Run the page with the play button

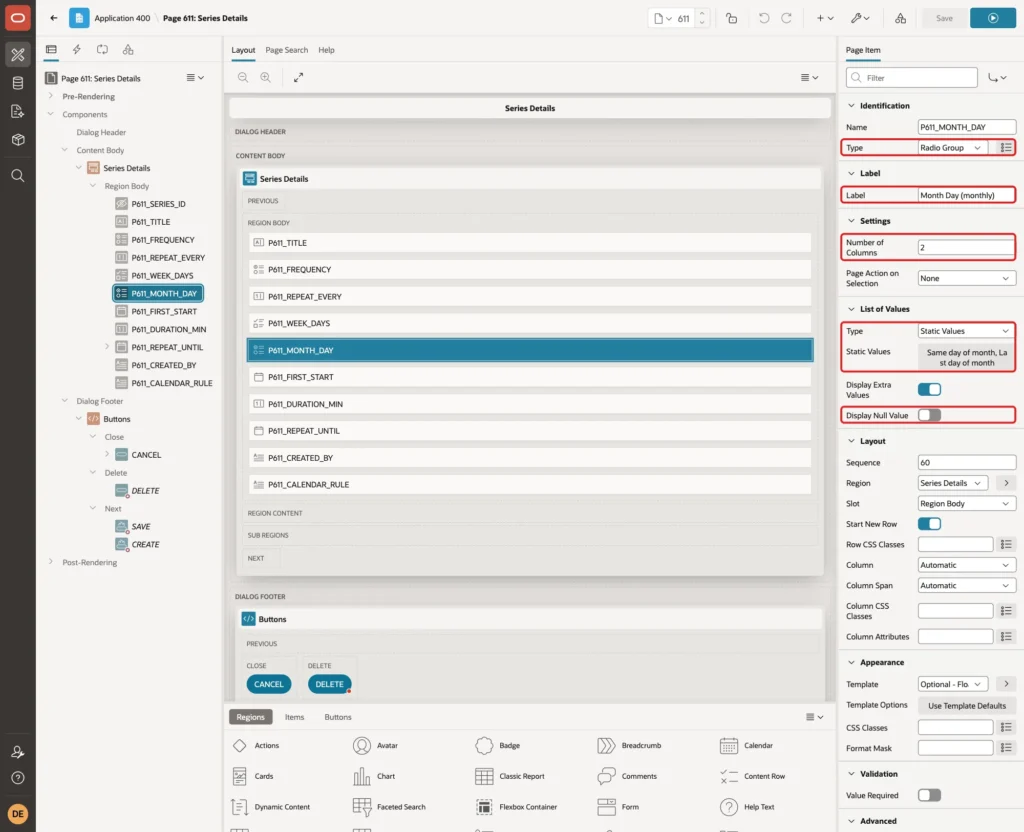(x=993, y=18)
